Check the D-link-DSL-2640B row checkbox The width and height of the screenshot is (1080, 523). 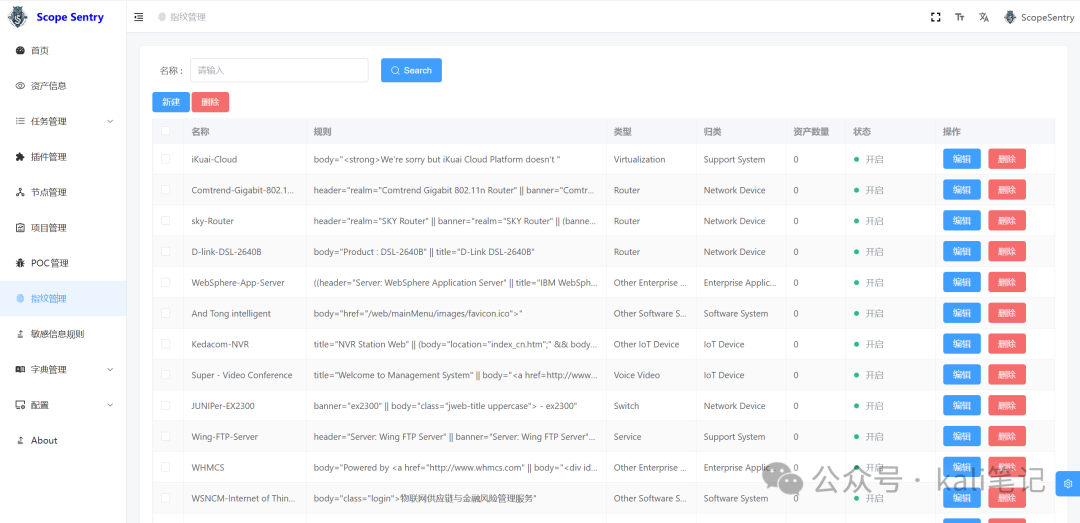pyautogui.click(x=165, y=252)
